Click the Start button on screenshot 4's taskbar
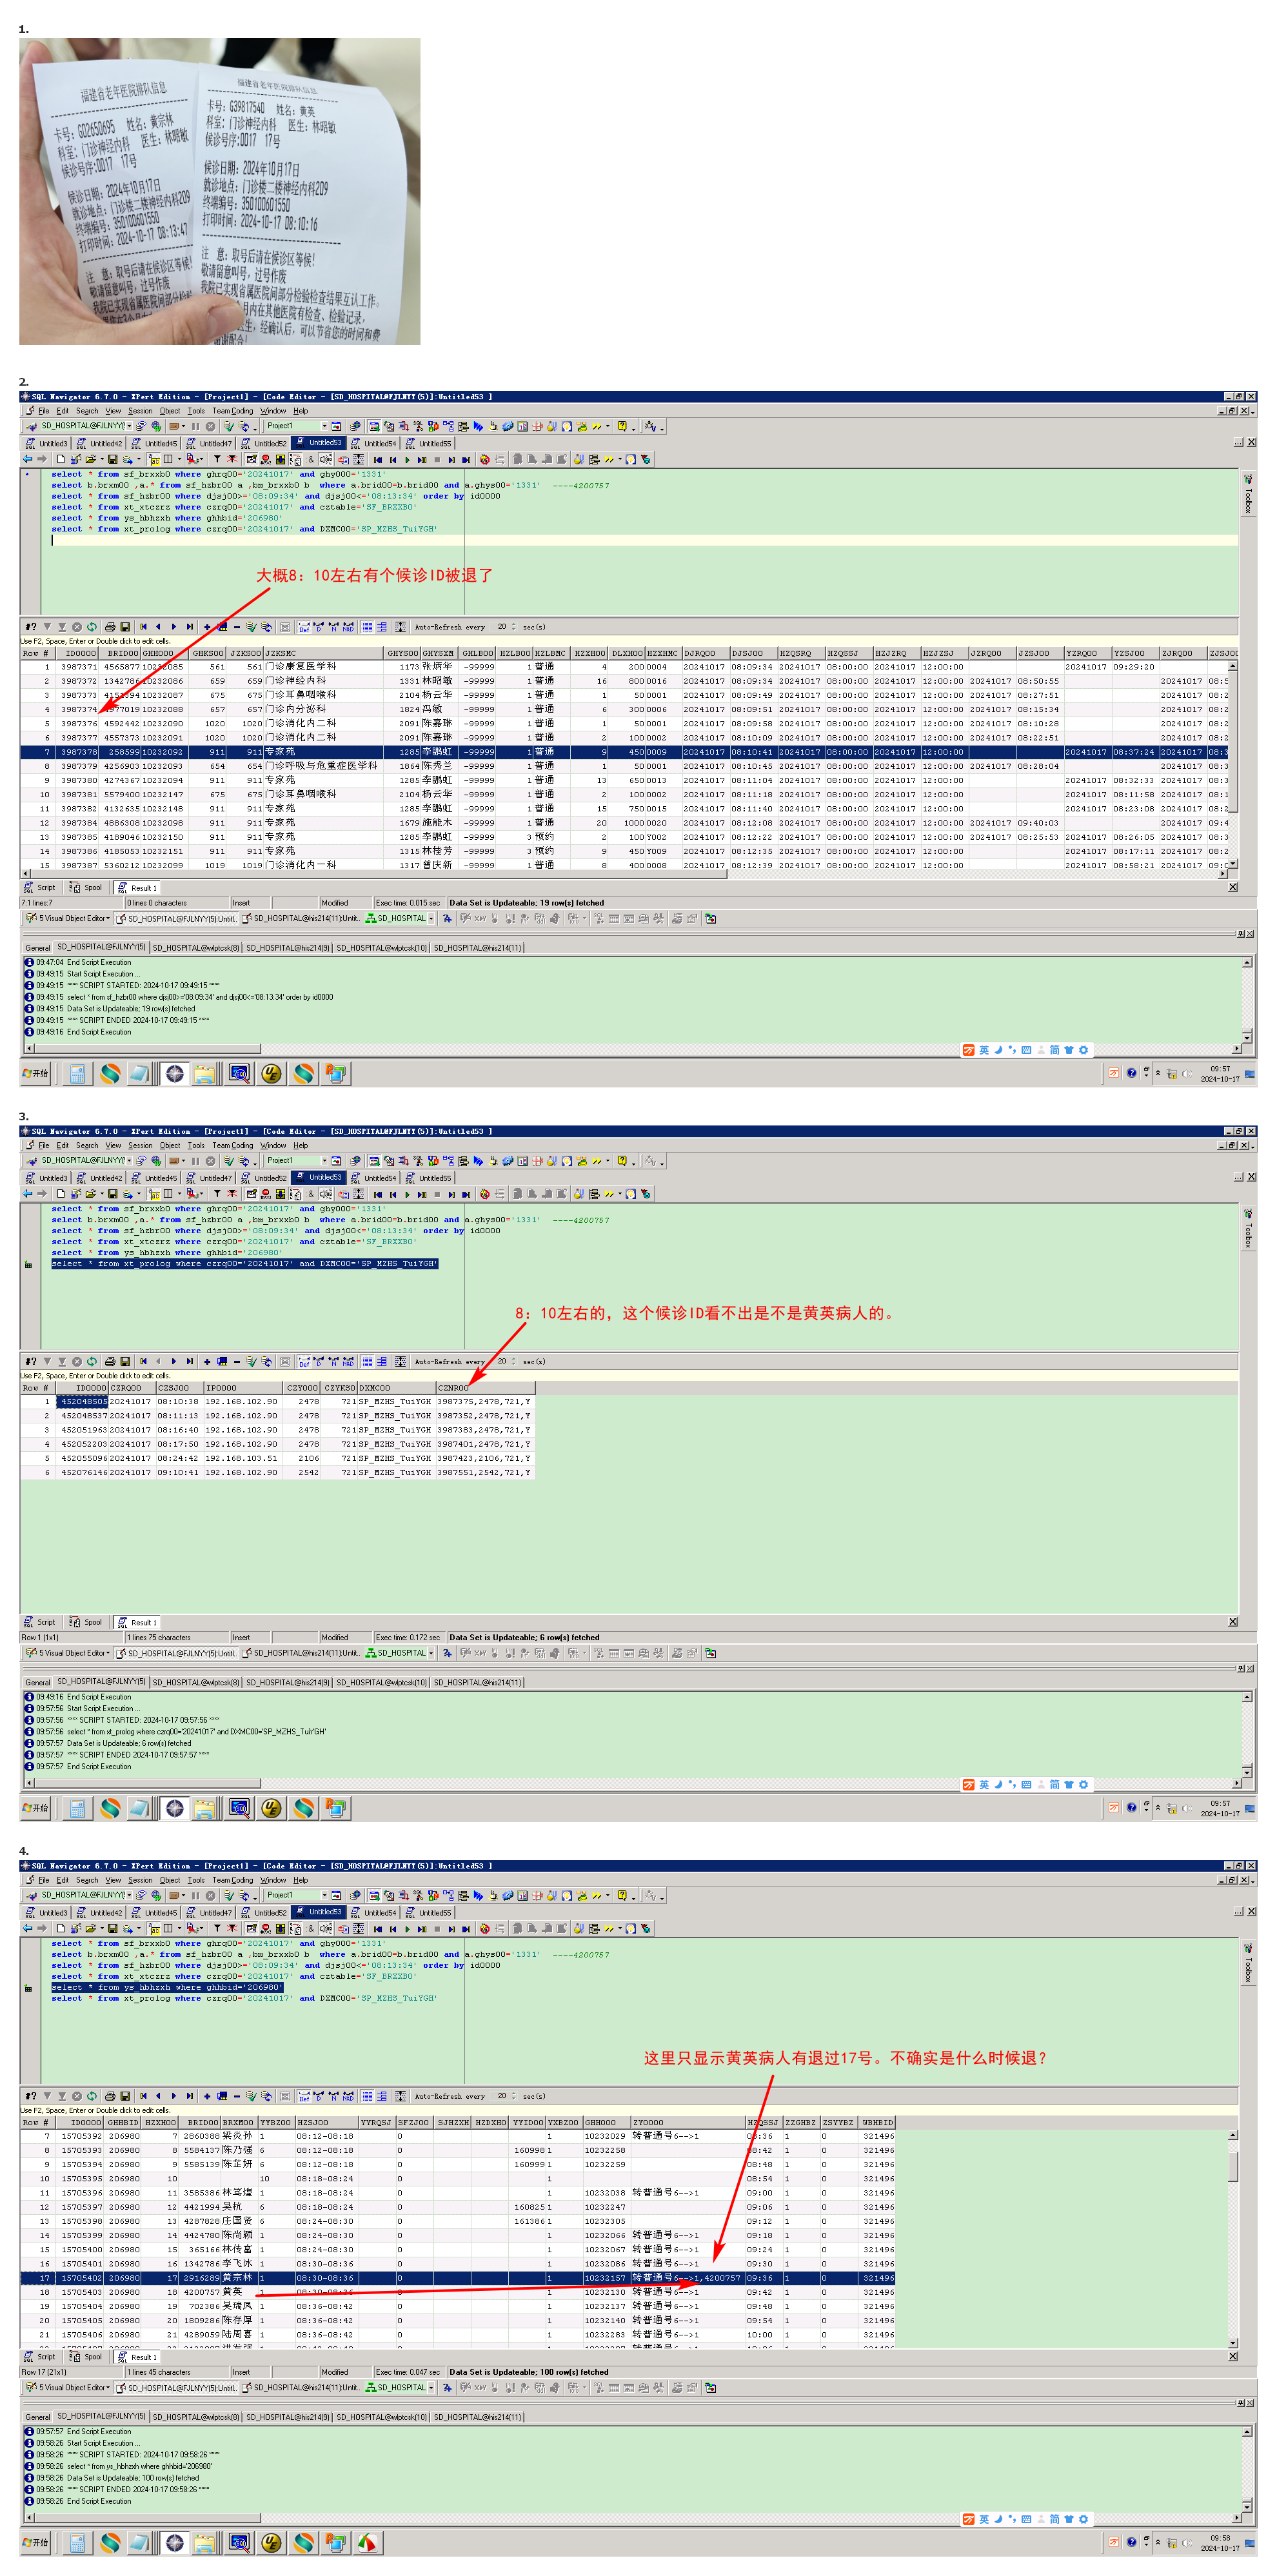Screen dimensions: 1277x2576 (36, 2542)
